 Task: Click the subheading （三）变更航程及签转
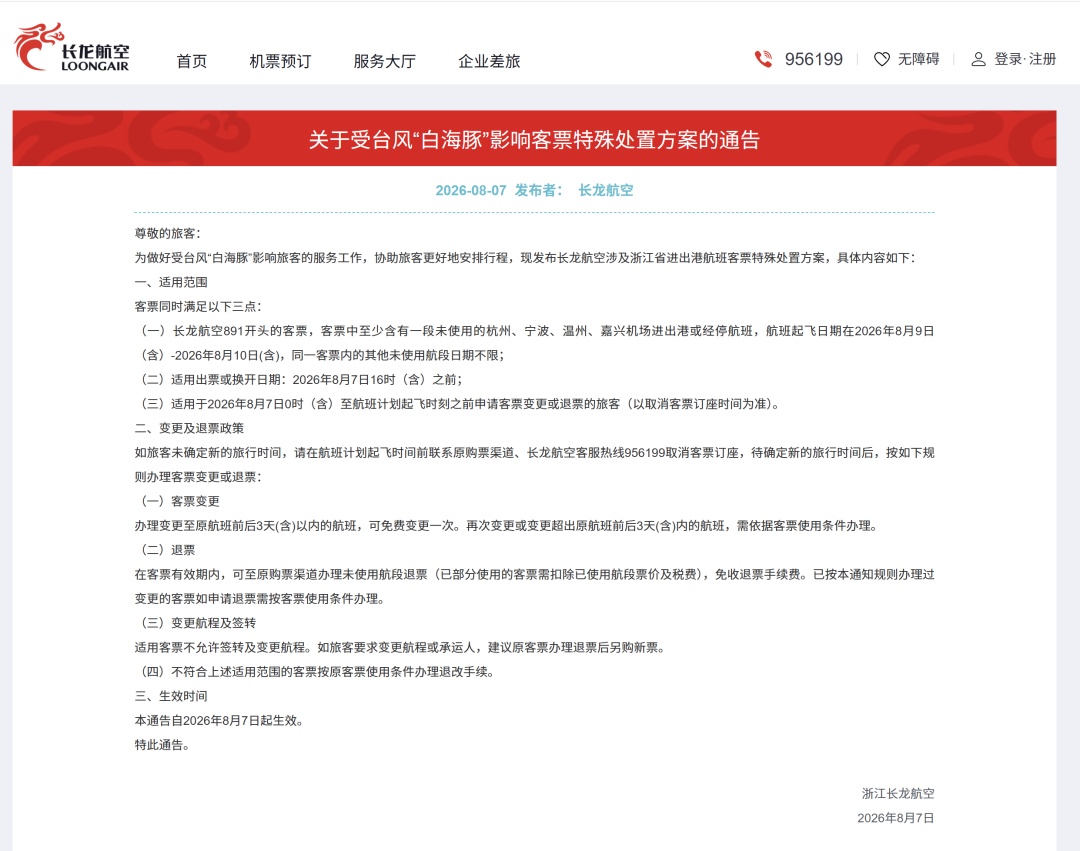pyautogui.click(x=198, y=623)
